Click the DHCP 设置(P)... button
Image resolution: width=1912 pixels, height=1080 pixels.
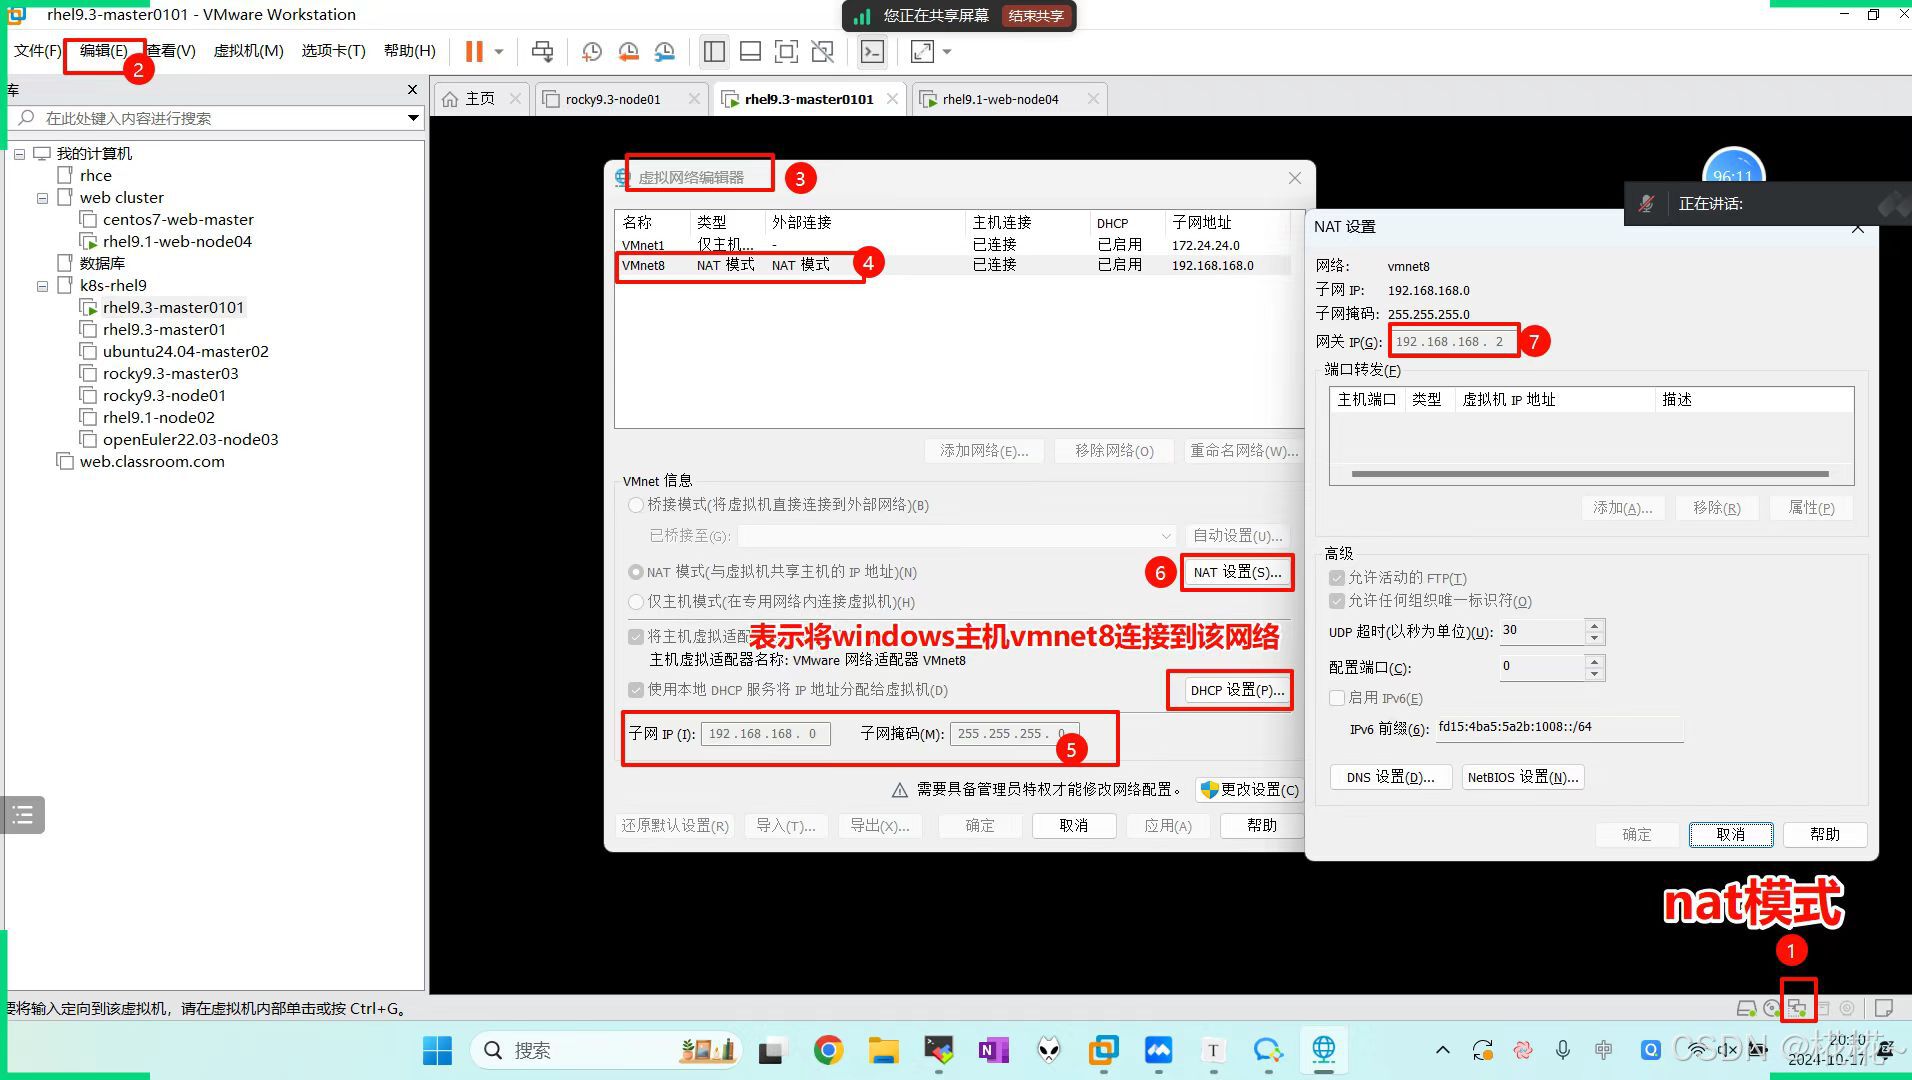(x=1237, y=690)
